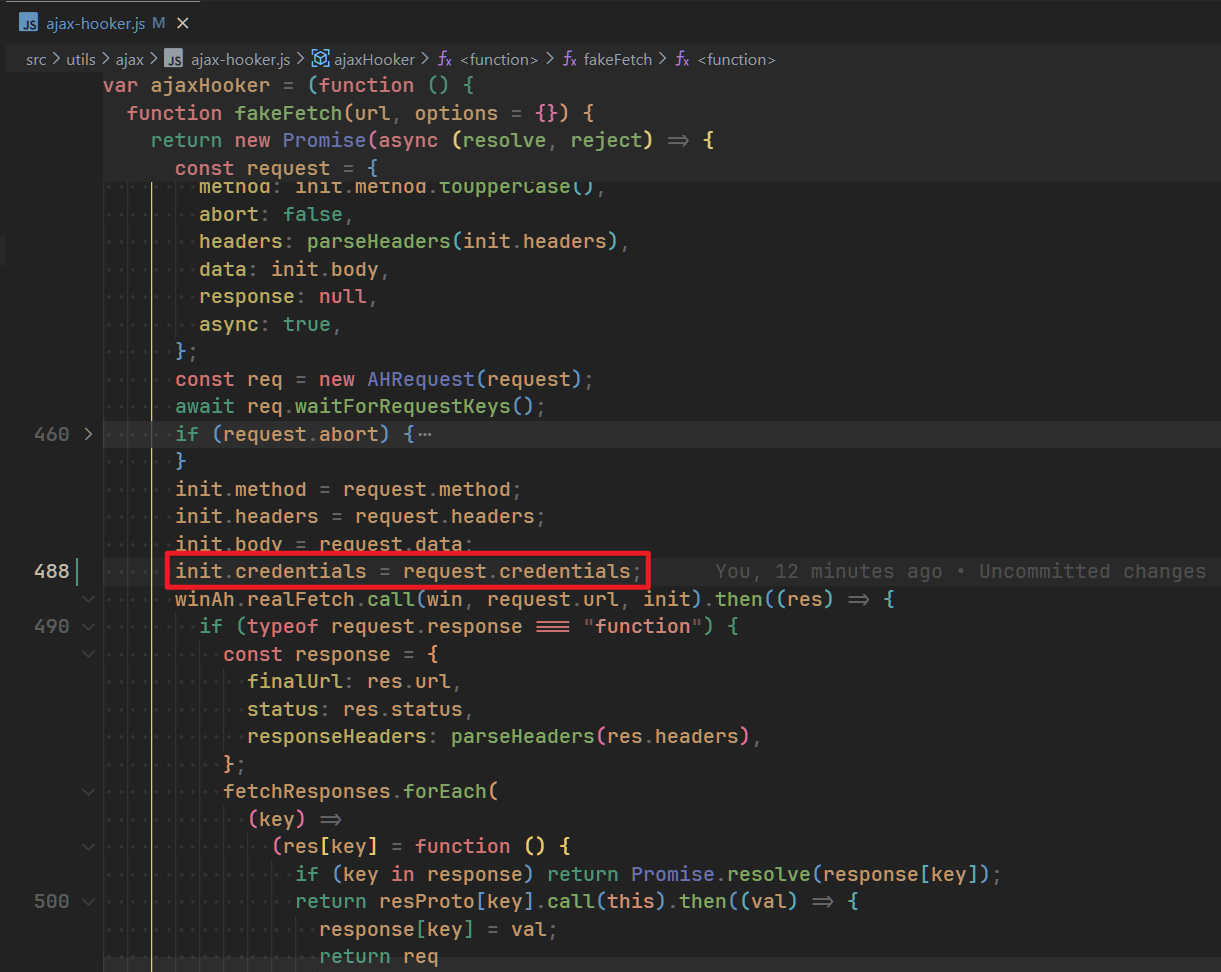
Task: Click the git blame annotation "You, 12 minutes ago"
Action: 828,571
